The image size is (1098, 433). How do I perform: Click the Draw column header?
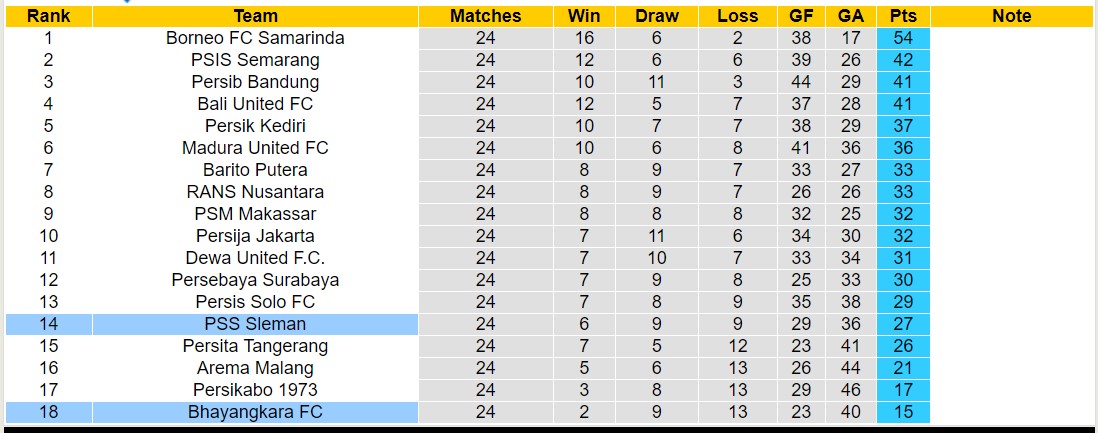pos(656,16)
